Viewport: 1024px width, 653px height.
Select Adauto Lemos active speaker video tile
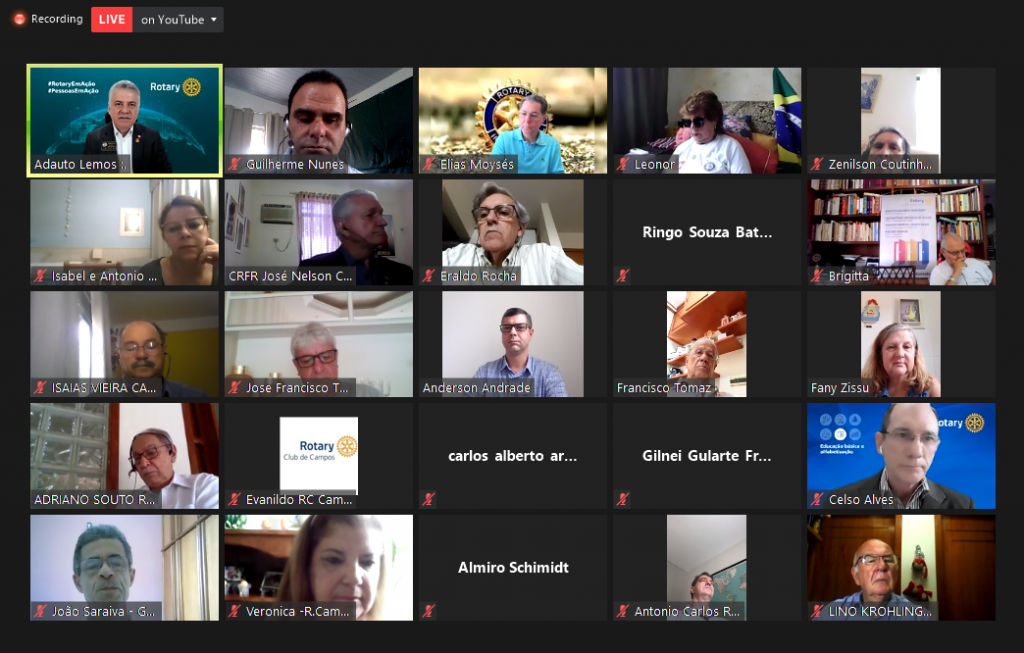pos(125,120)
